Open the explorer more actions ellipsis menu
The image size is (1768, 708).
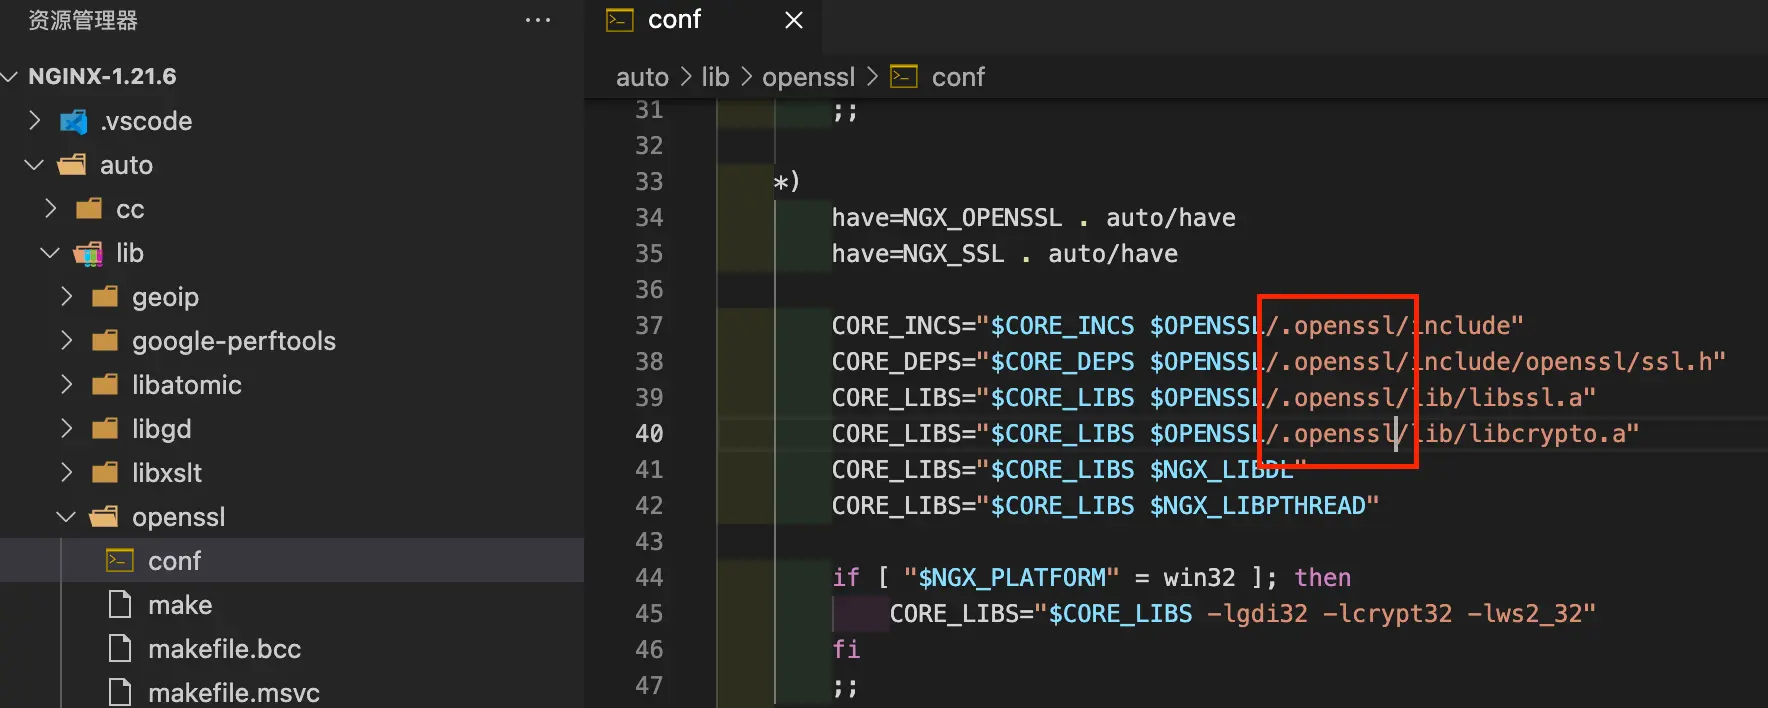pyautogui.click(x=538, y=20)
